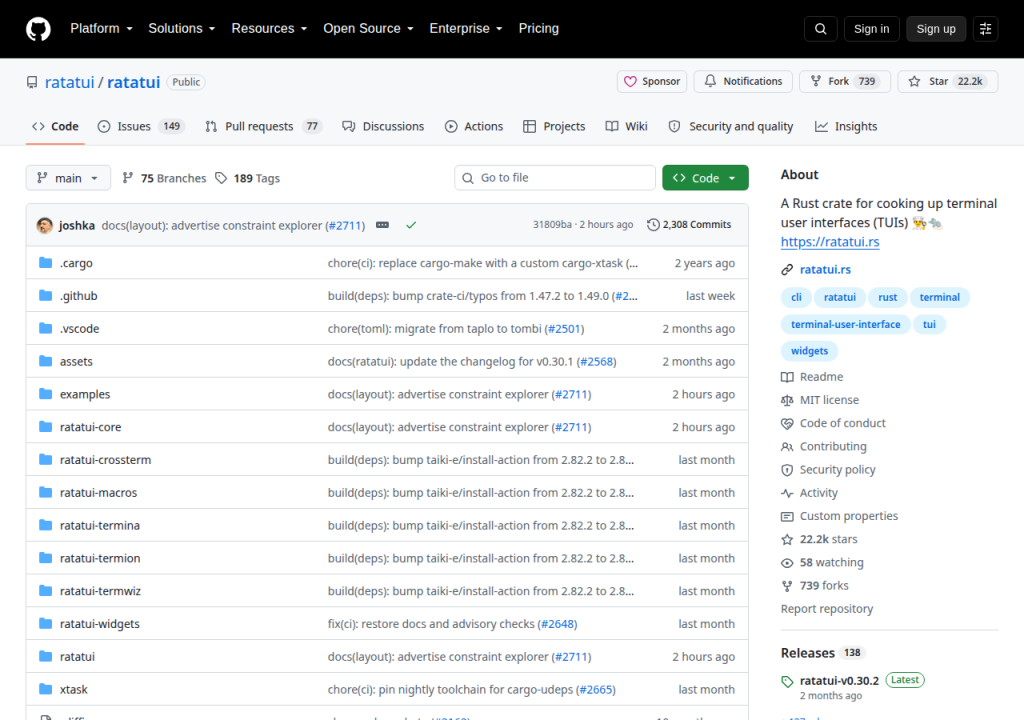Expand the Solutions menu
Viewport: 1024px width, 720px height.
click(x=182, y=29)
